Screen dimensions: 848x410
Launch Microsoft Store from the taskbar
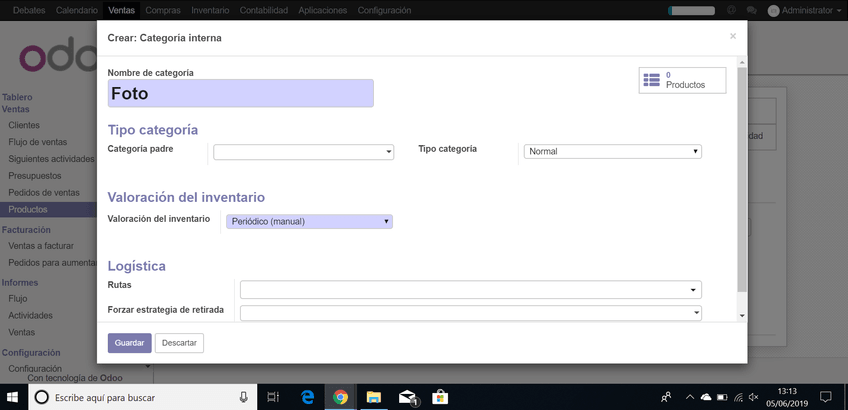point(440,397)
